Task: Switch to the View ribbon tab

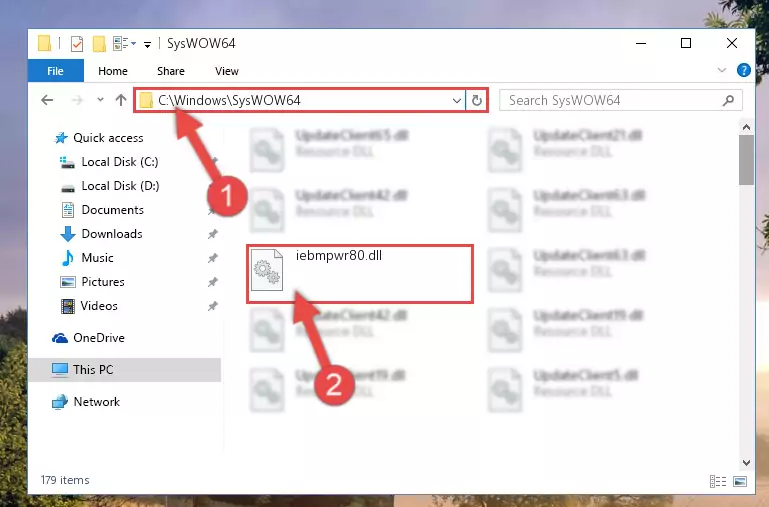Action: (x=227, y=71)
